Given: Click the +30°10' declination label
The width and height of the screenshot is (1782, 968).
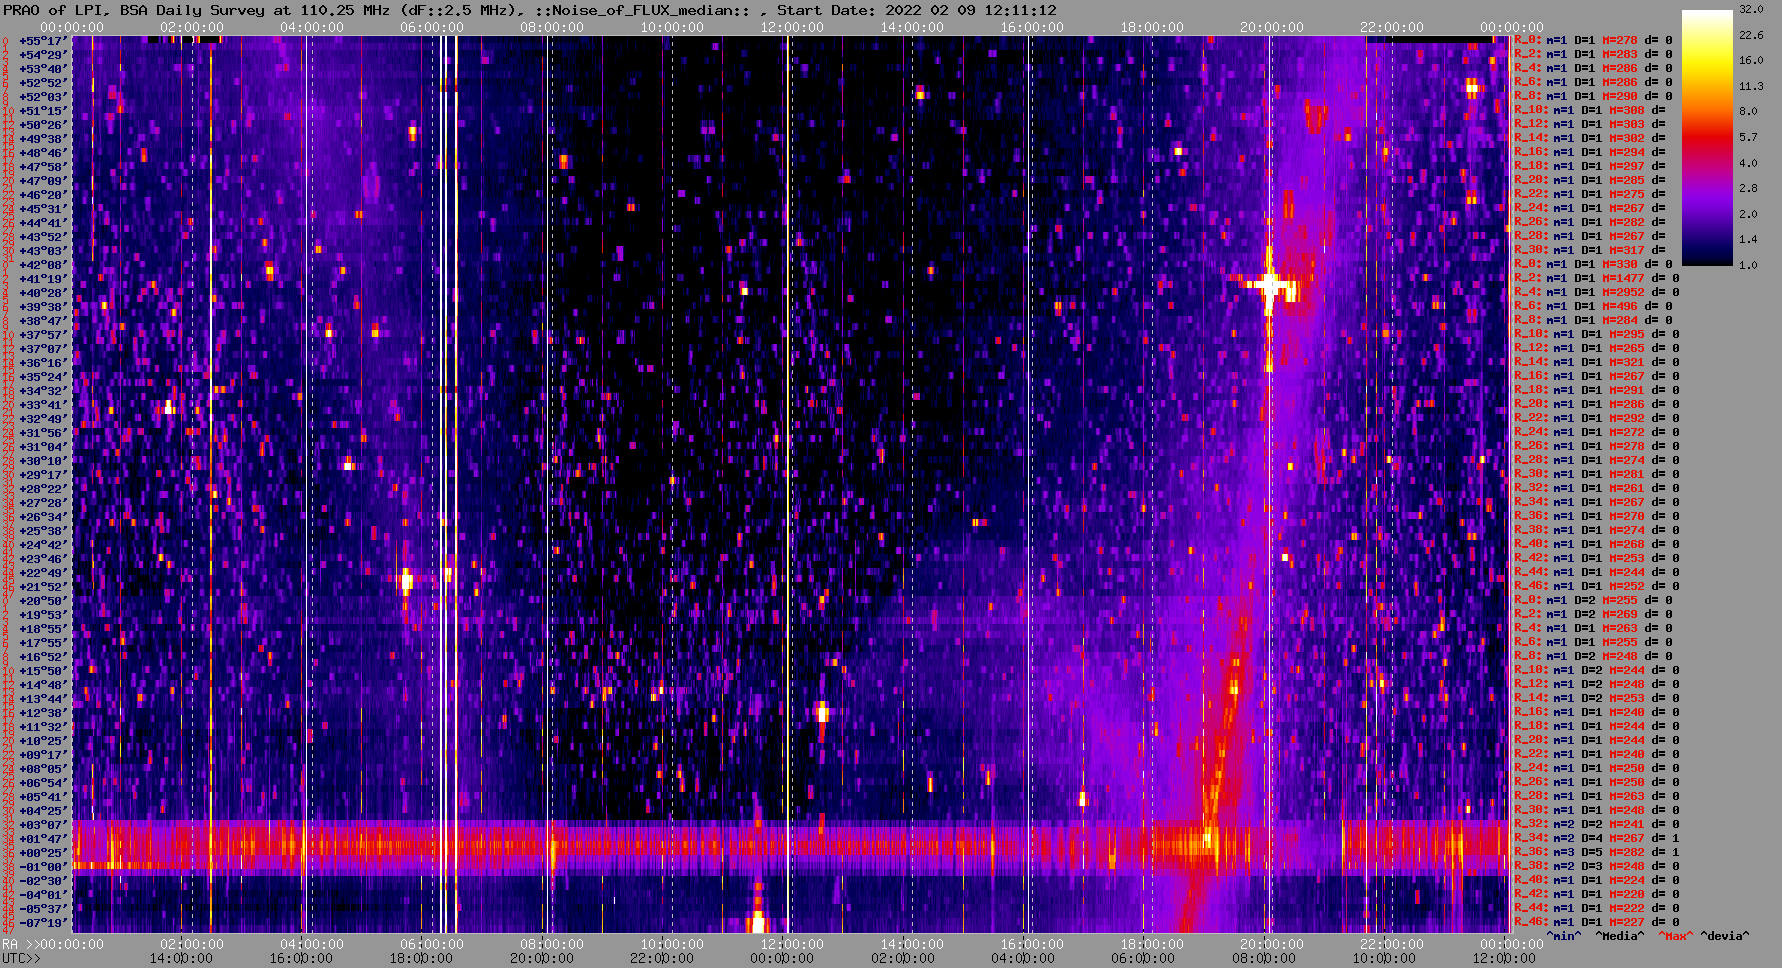Looking at the screenshot, I should point(43,461).
